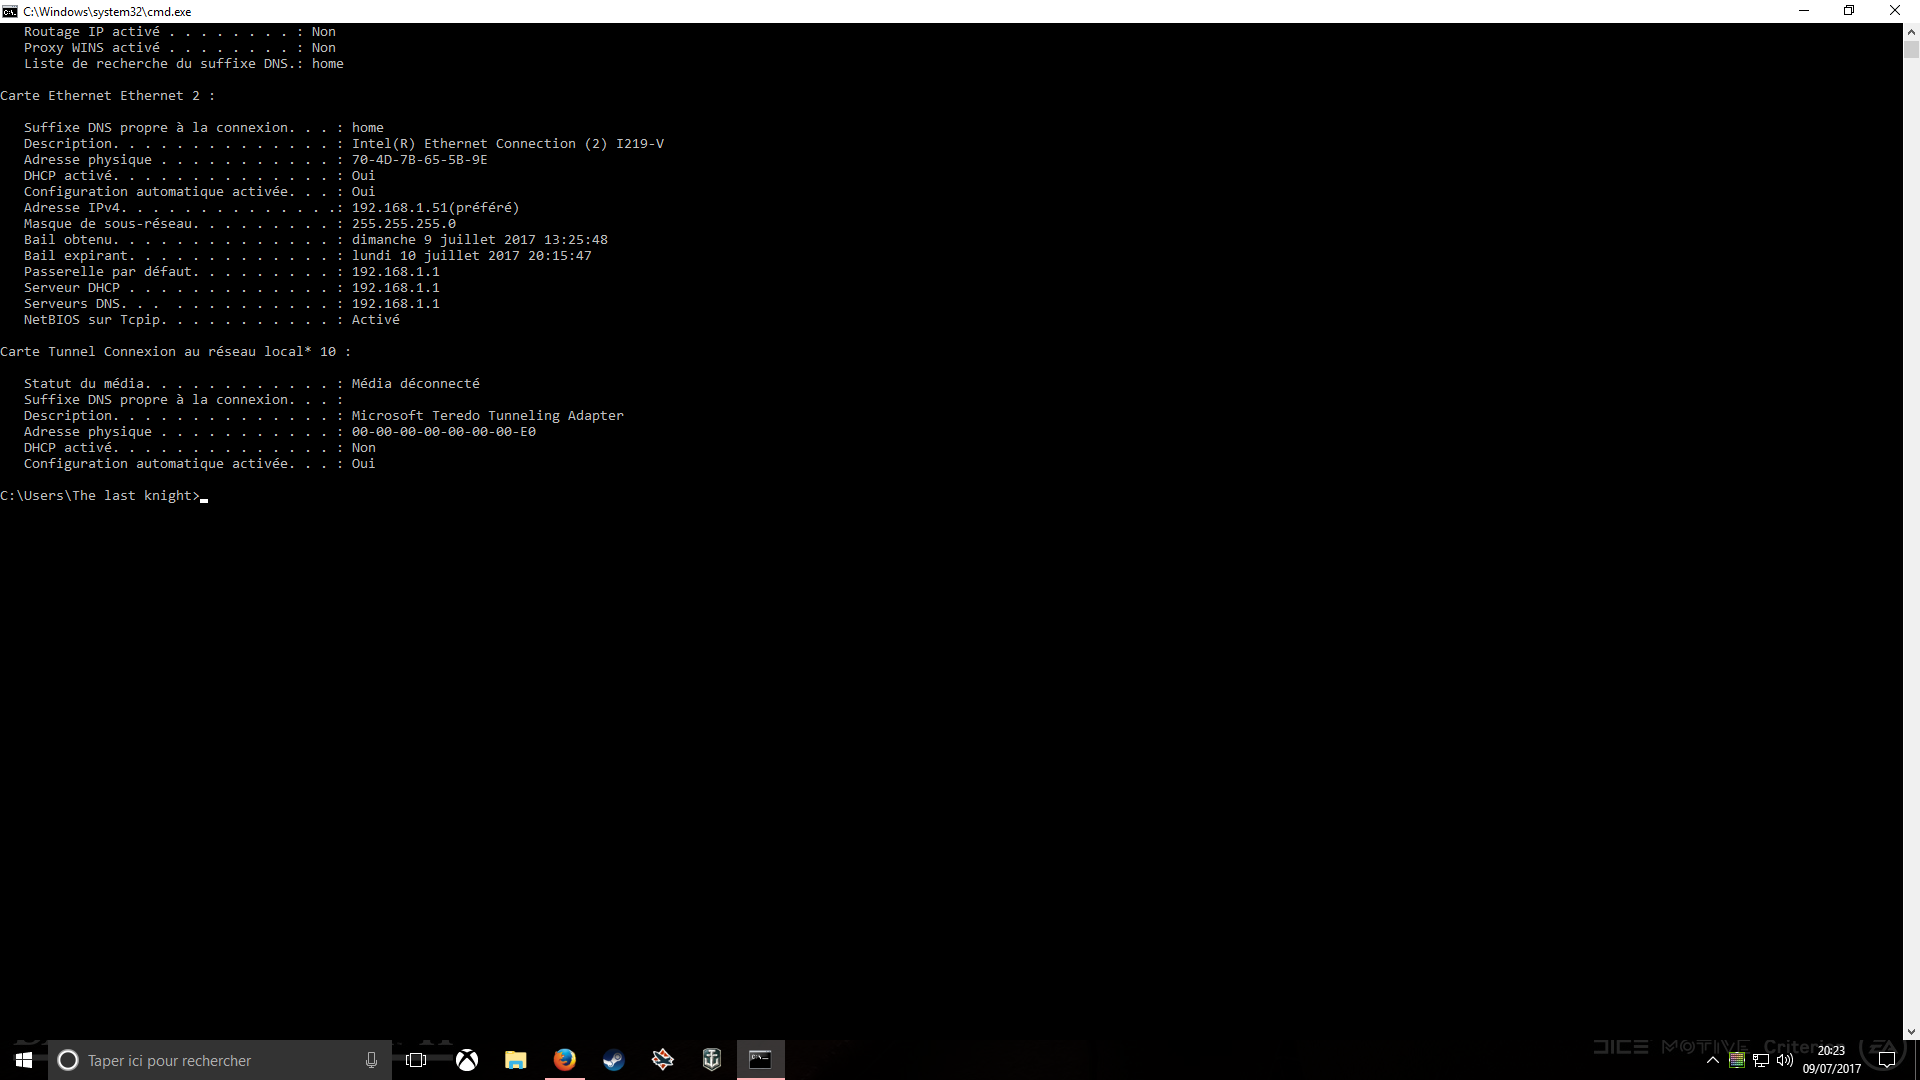Screen dimensions: 1920x1080
Task: Click the scrollbar down arrow in console
Action: point(1911,1032)
